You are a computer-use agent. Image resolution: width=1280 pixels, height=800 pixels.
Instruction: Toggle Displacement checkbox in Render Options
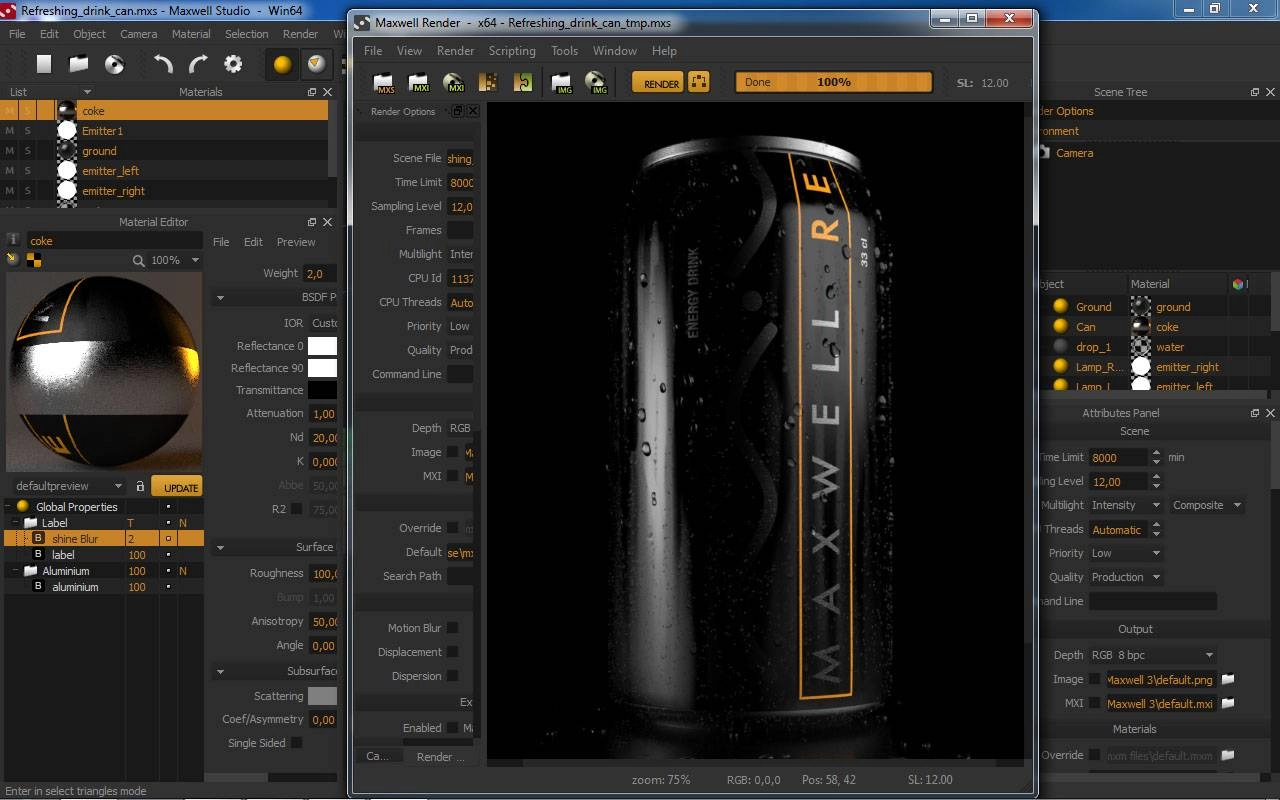point(453,652)
